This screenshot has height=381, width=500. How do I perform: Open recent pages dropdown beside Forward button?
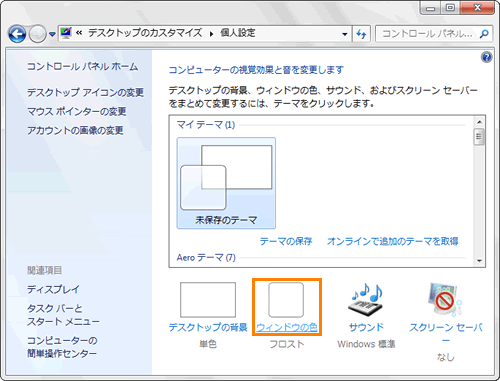coord(52,34)
